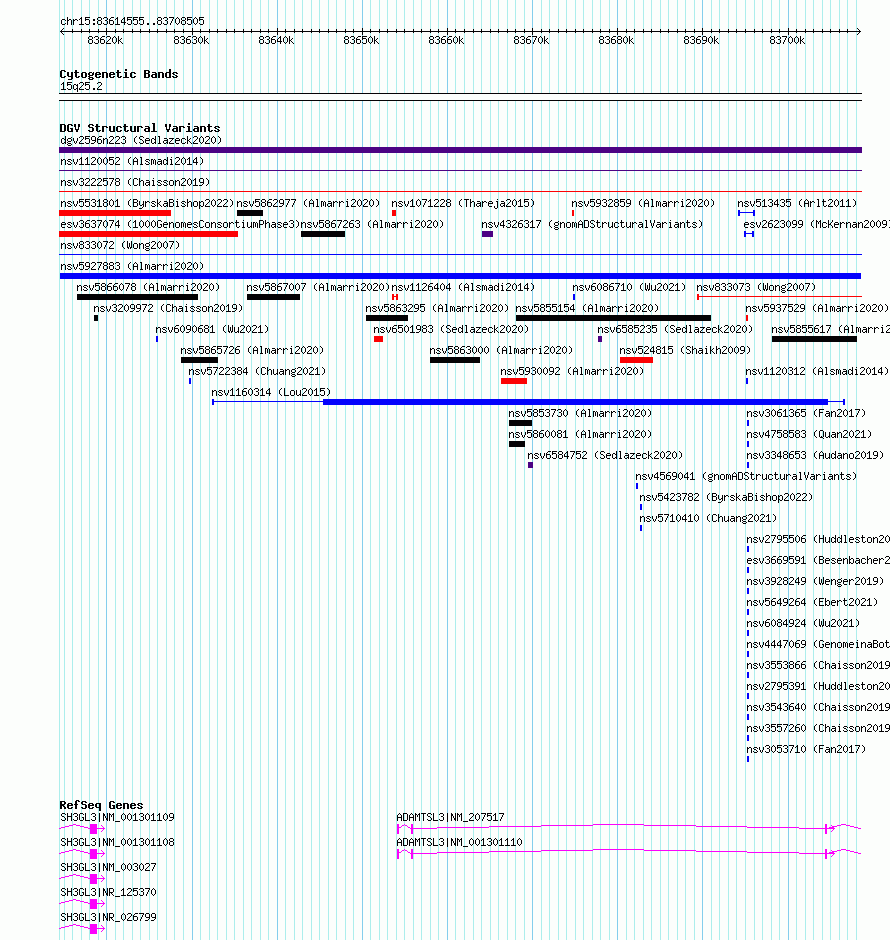Click the purple bar under nsv4326317
The image size is (890, 940).
[x=487, y=234]
